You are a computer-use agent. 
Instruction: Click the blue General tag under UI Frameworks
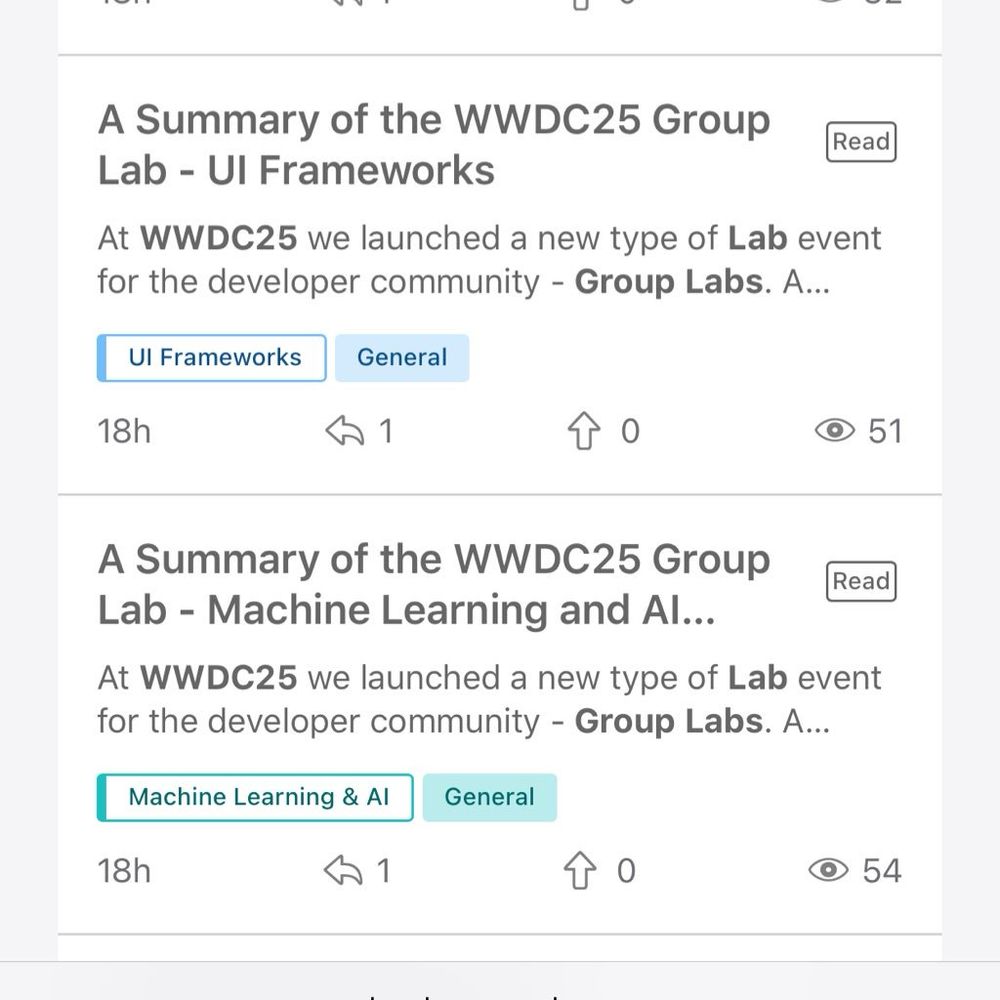(402, 358)
